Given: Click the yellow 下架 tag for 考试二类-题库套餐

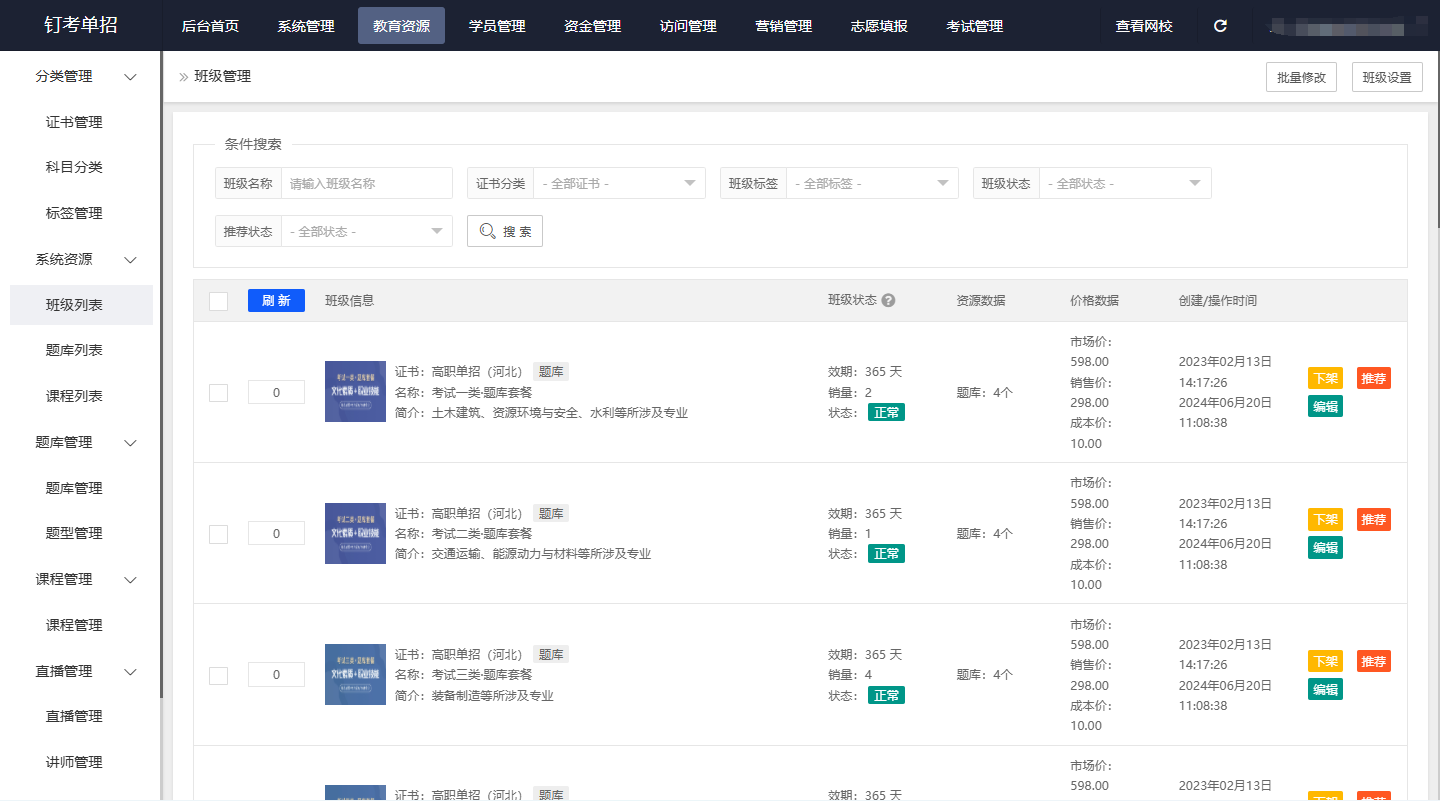Looking at the screenshot, I should tap(1325, 520).
